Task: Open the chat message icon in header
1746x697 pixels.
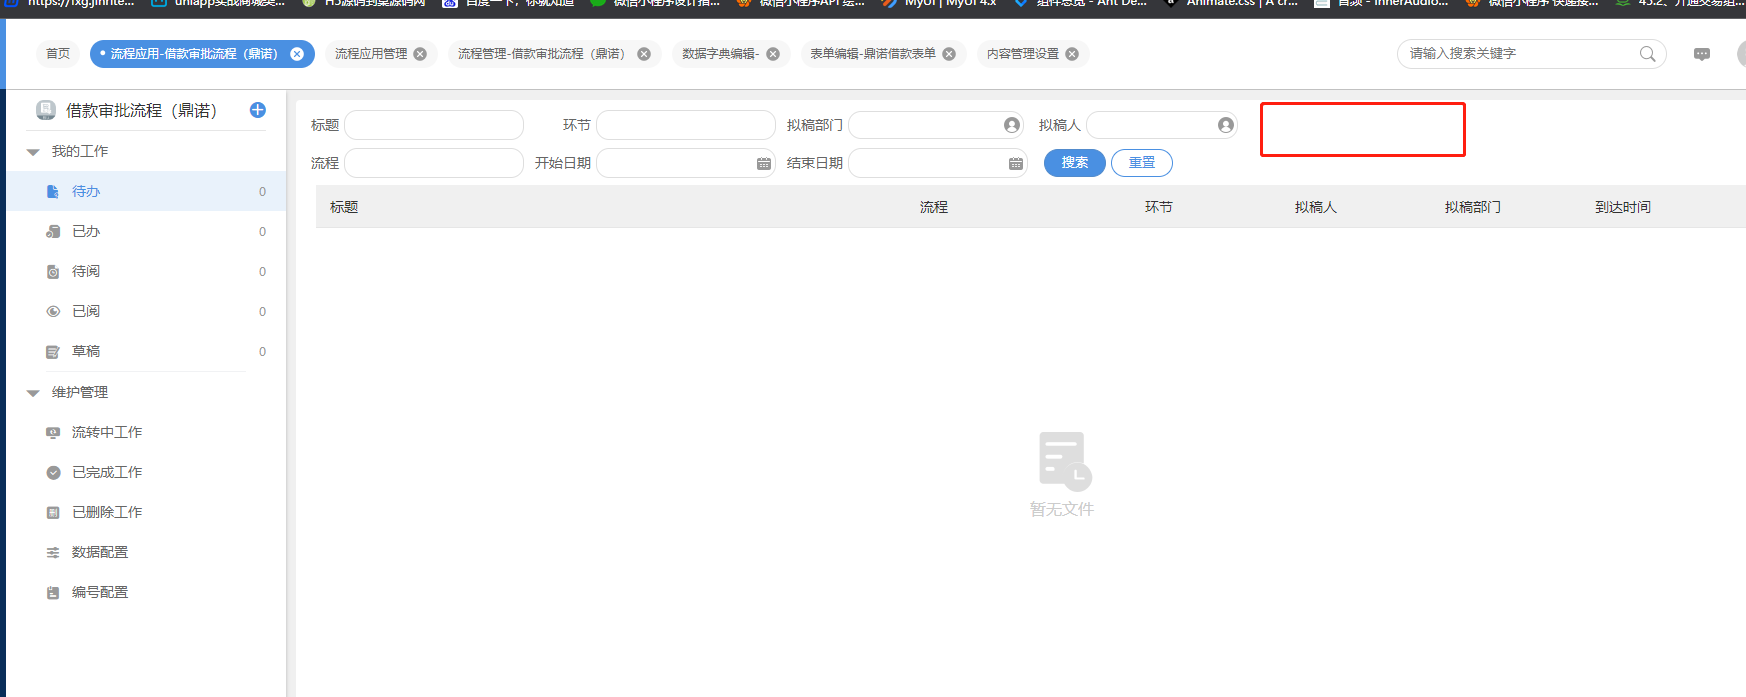Action: click(1701, 54)
